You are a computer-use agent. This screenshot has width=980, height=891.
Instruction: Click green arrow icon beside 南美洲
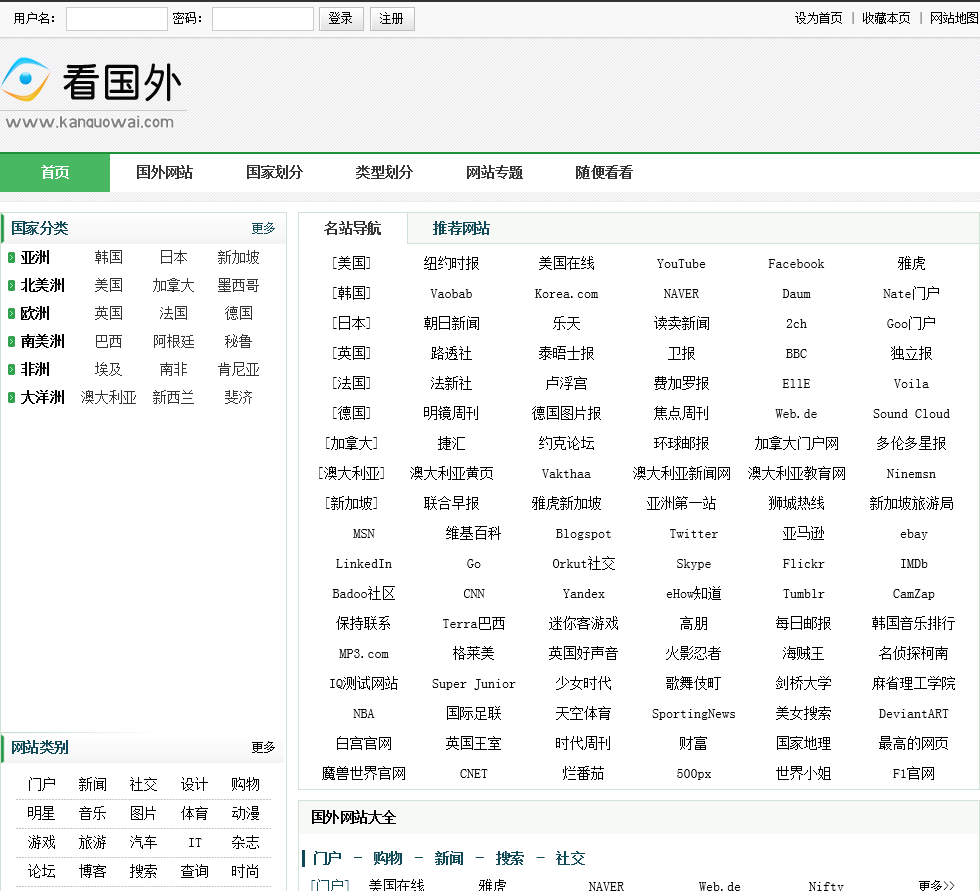pos(11,342)
